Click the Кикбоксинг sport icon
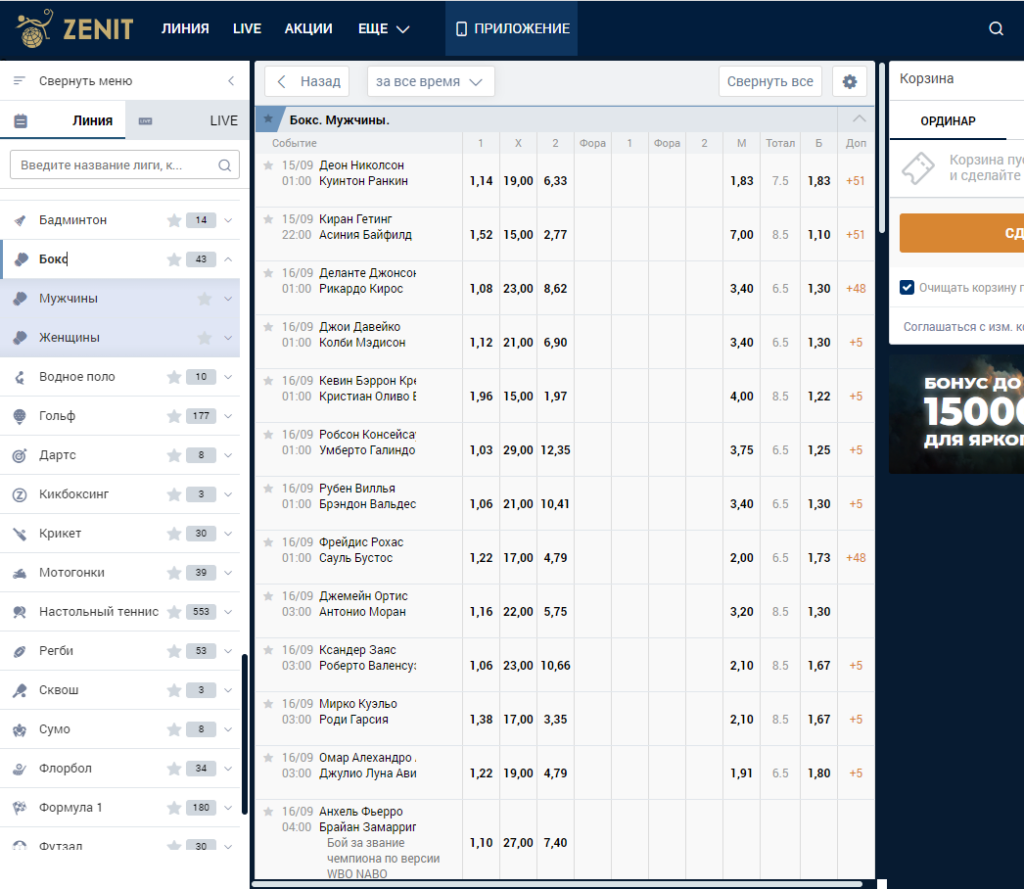This screenshot has width=1024, height=889. click(x=20, y=494)
